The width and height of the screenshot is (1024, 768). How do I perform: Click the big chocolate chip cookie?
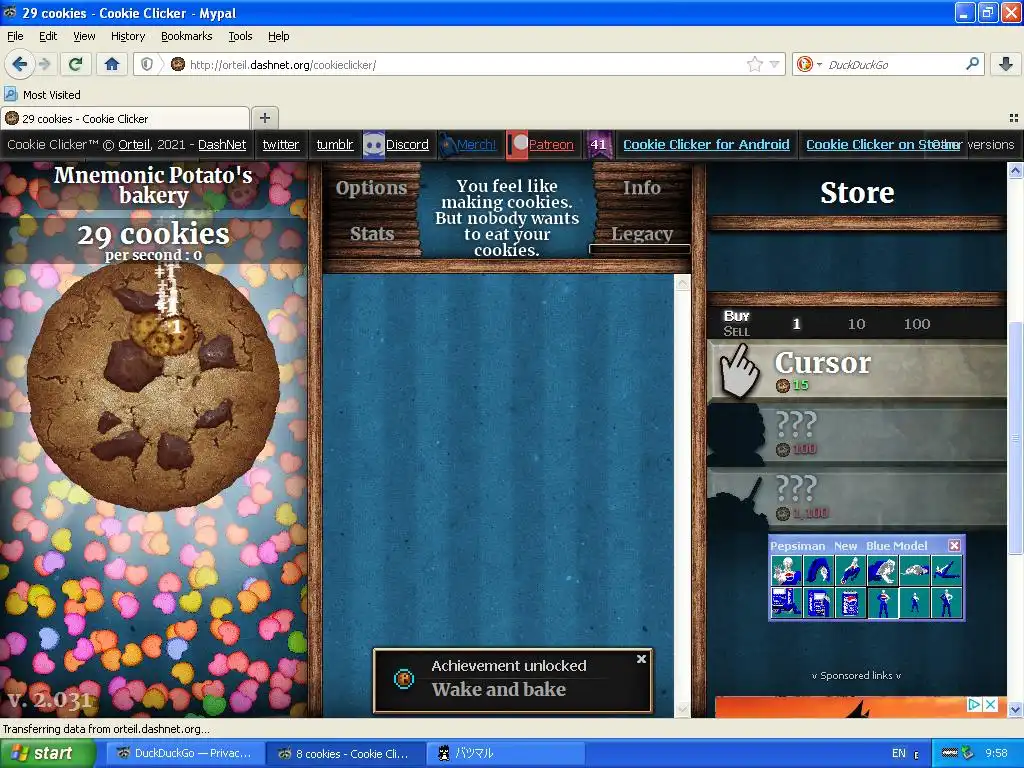(x=153, y=385)
